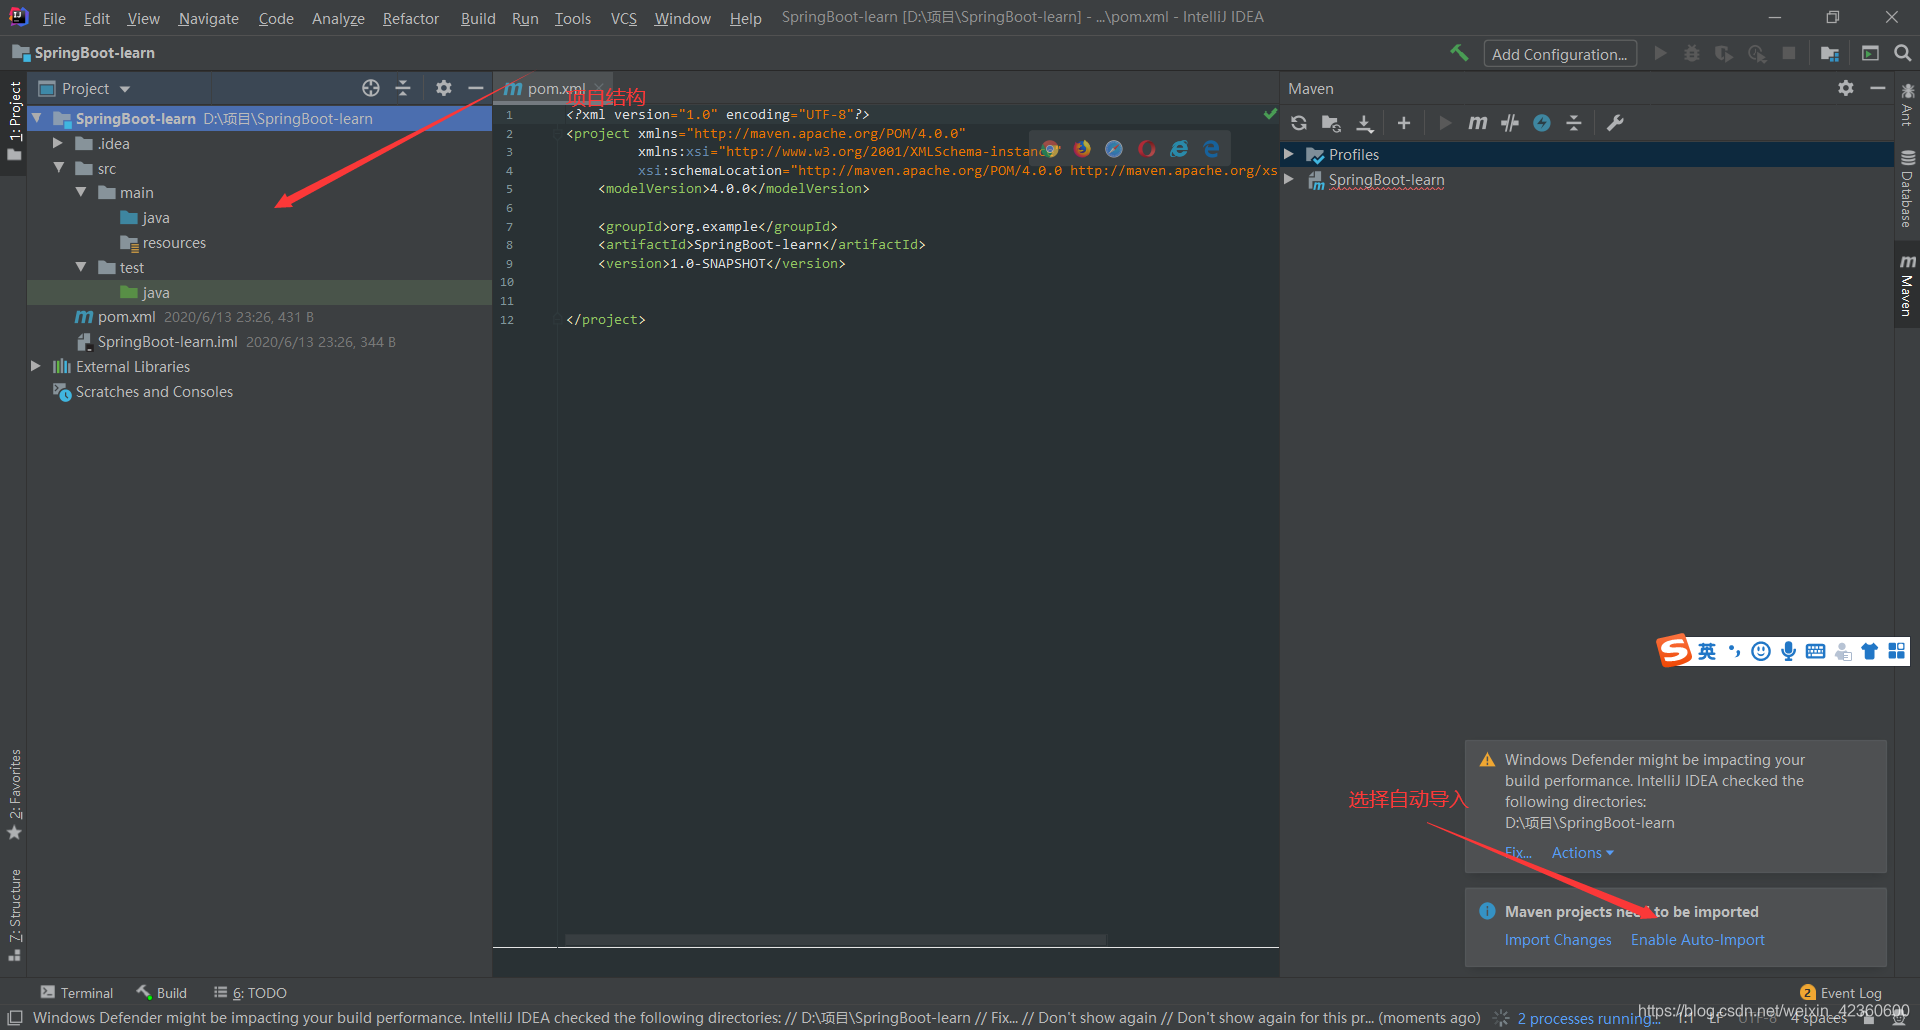Click Enable Auto-Import link

1697,940
